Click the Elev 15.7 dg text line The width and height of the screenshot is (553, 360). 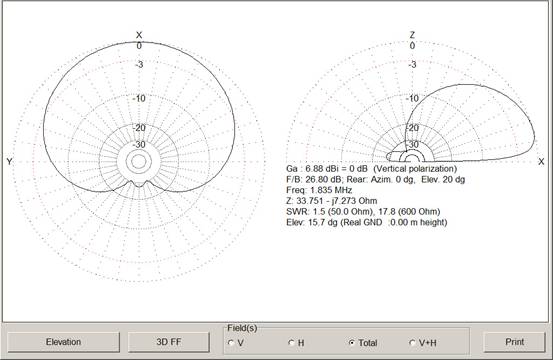[x=367, y=222]
